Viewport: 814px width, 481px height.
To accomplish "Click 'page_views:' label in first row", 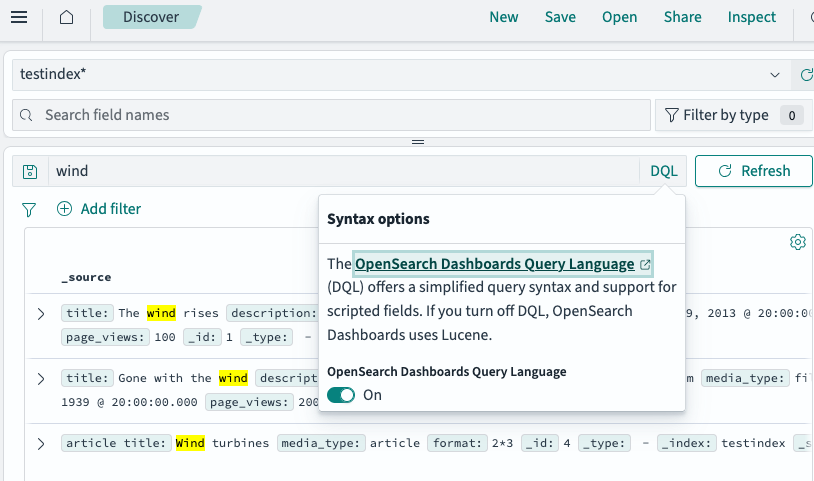I will [105, 337].
